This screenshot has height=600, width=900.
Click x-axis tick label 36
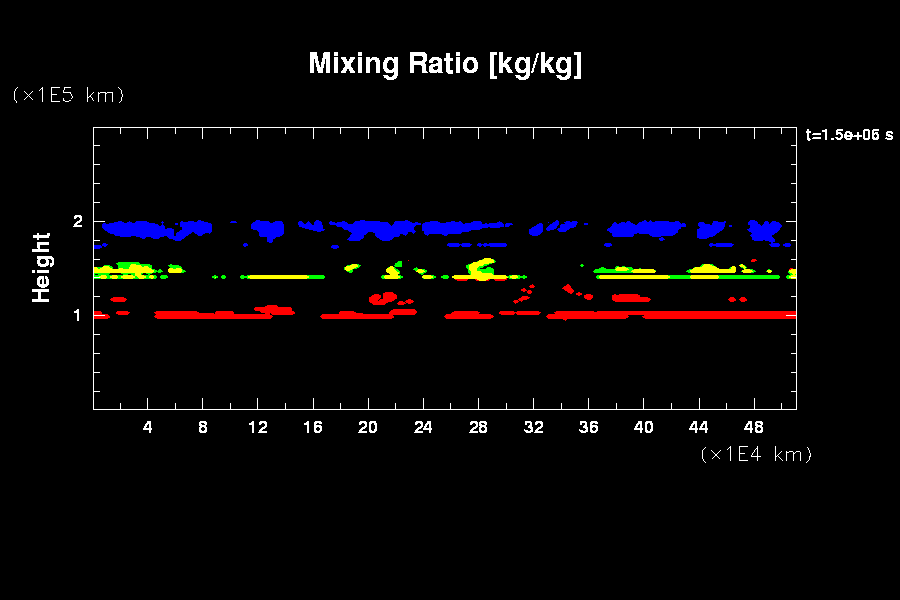pos(588,427)
